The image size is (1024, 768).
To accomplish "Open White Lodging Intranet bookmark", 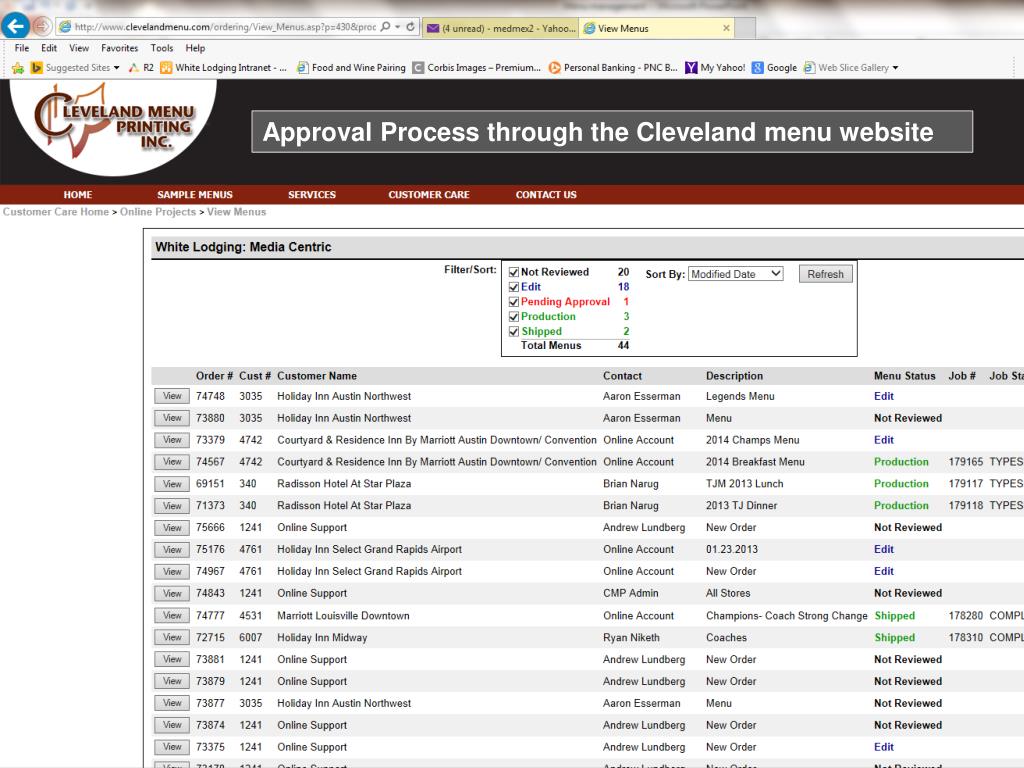I will click(223, 68).
